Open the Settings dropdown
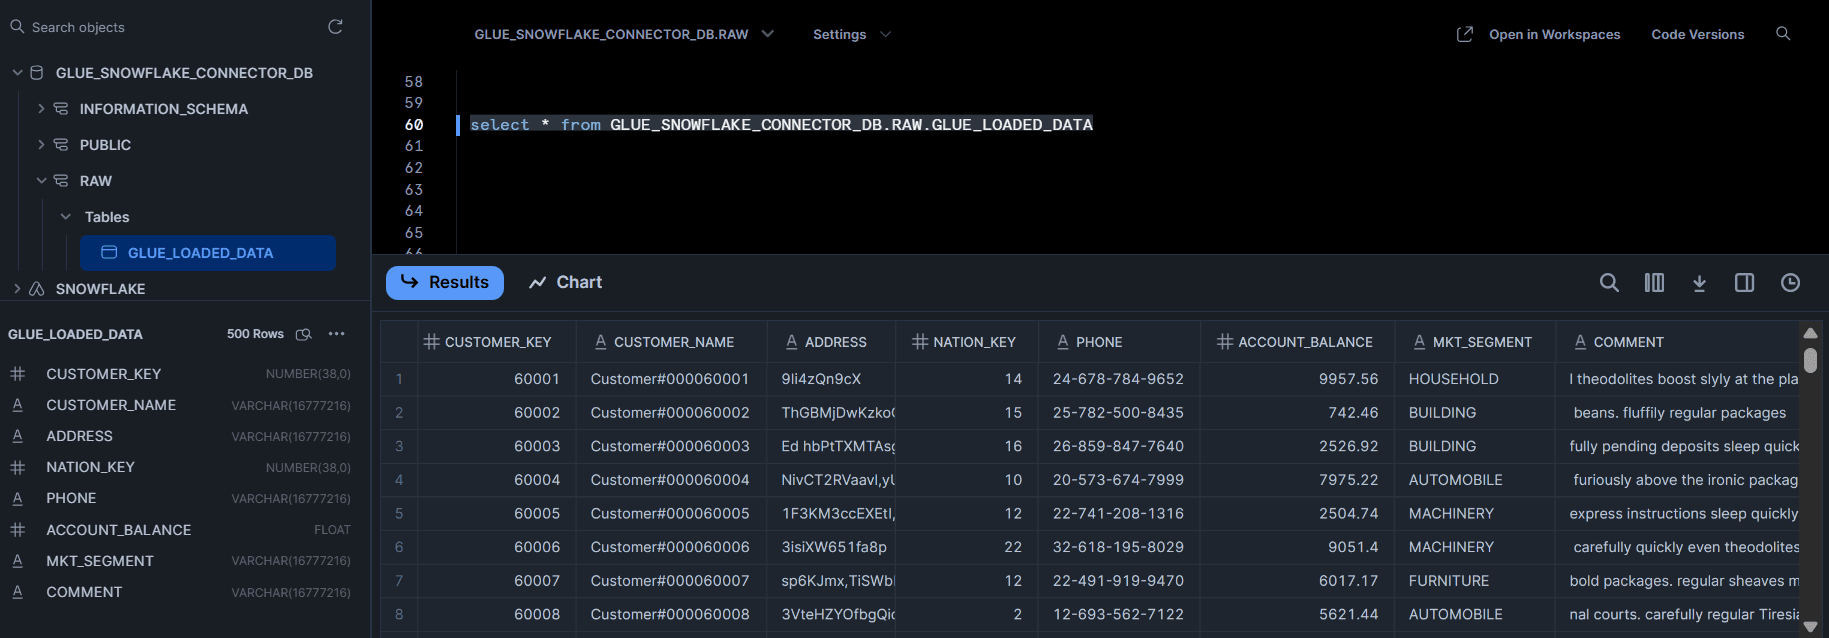Screen dimensions: 1829x638 [851, 34]
